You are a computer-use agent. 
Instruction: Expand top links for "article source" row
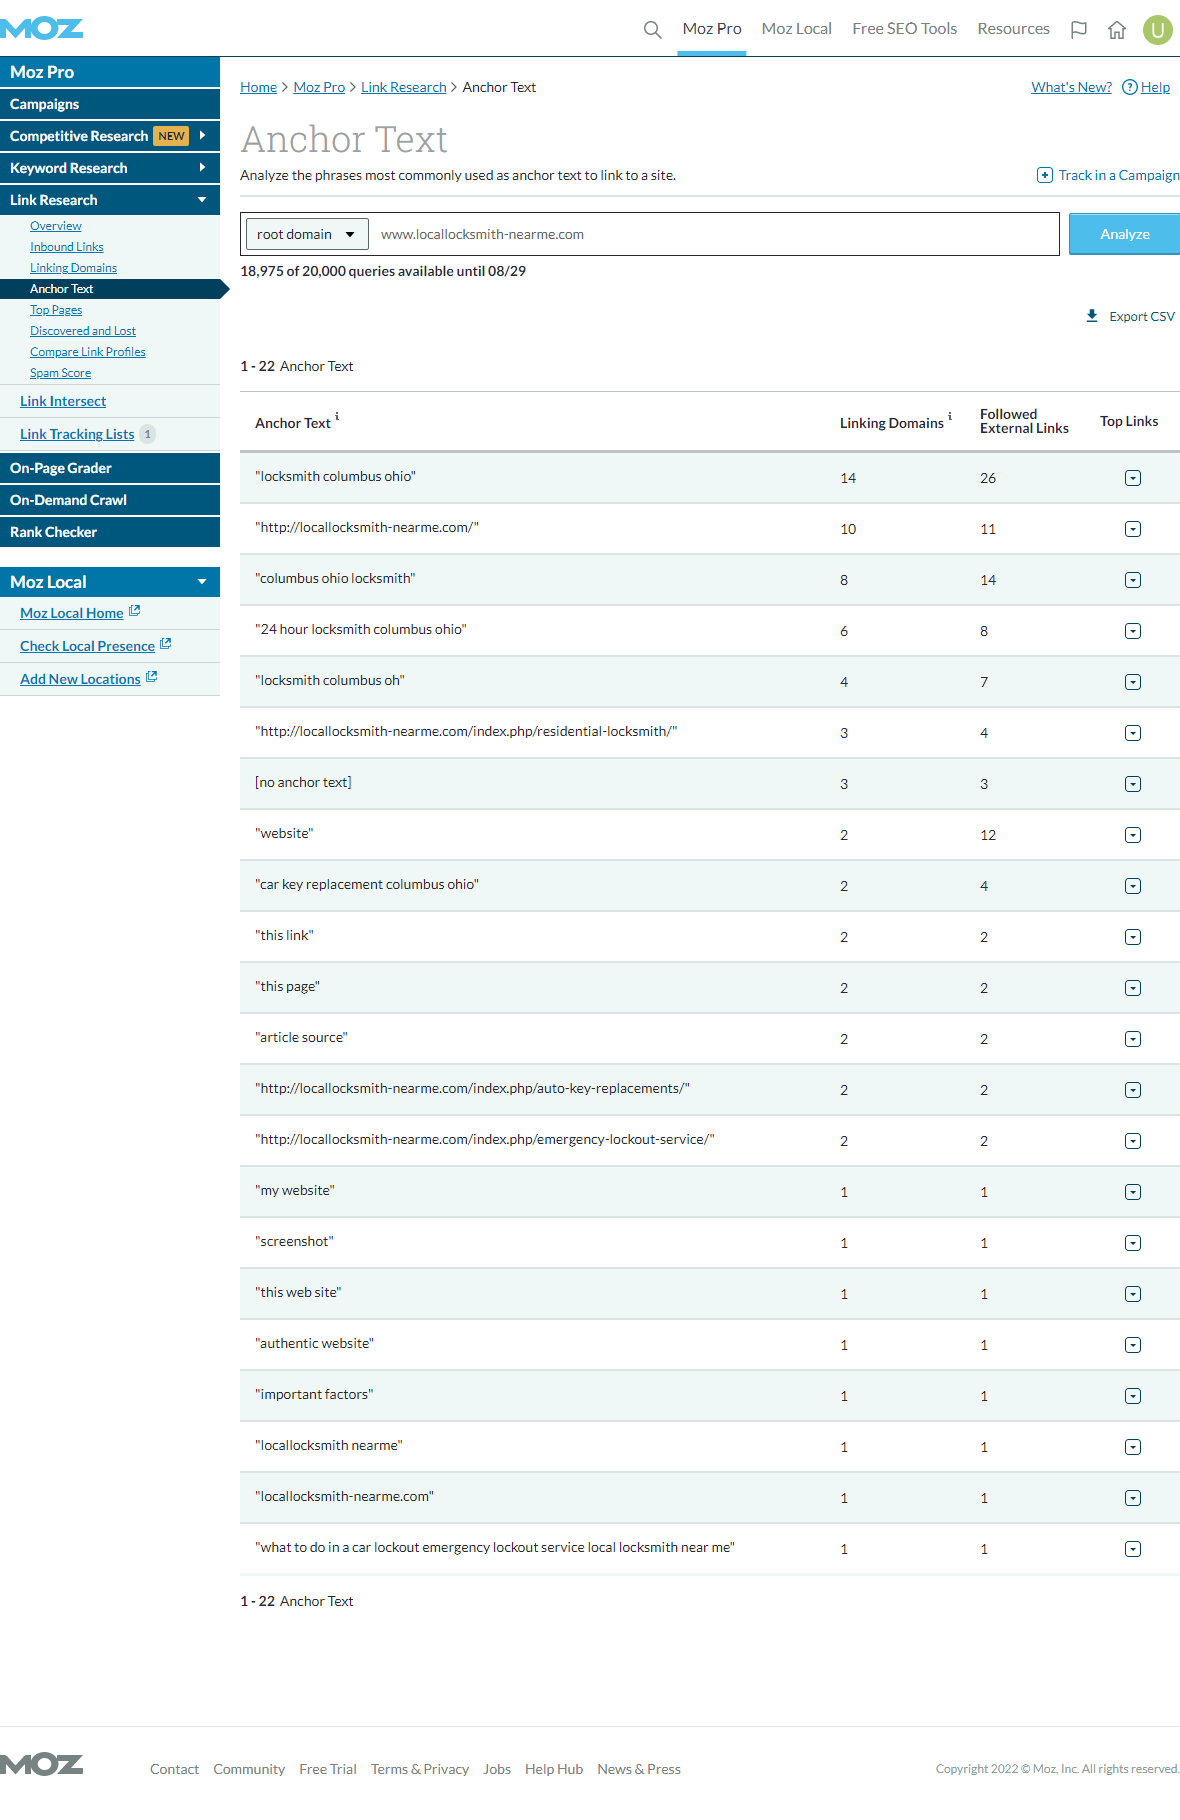1133,1039
